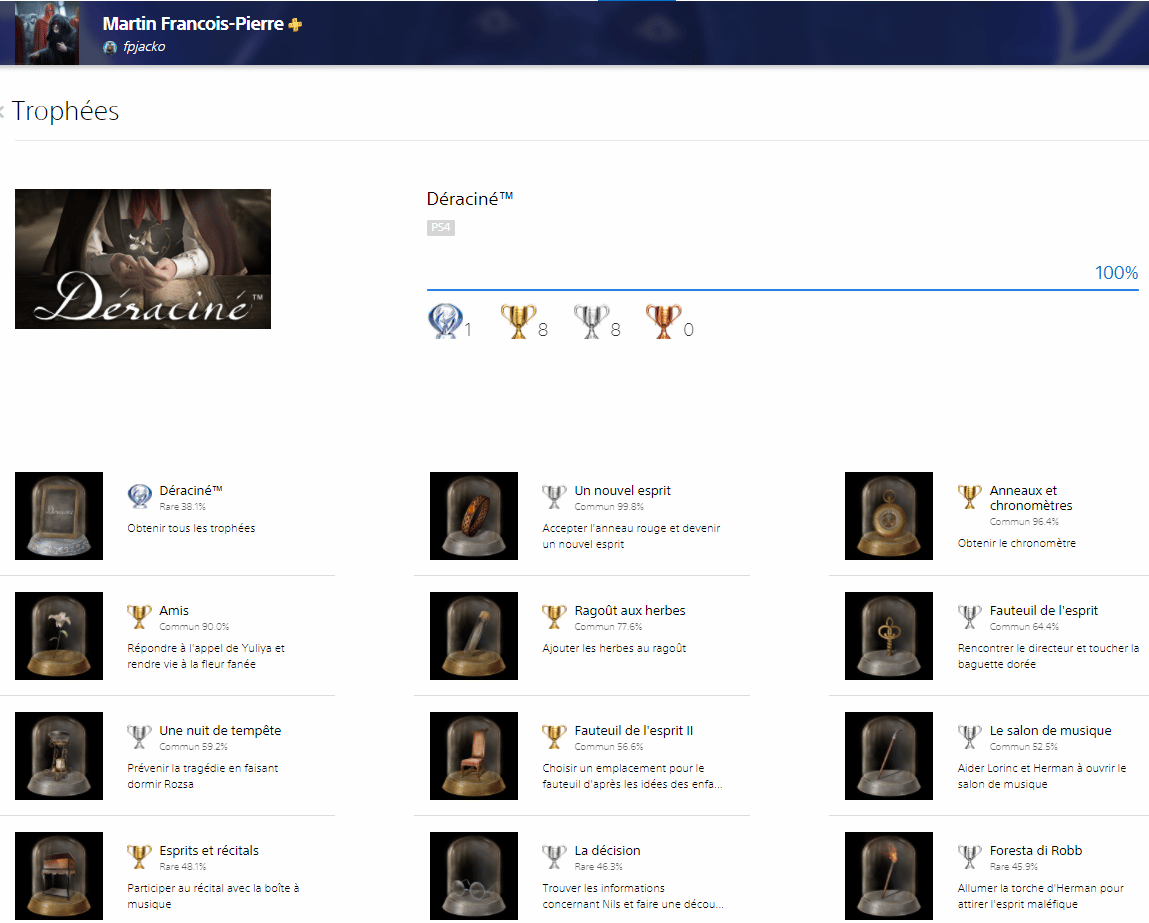
Task: Click the 'Commun 56.6%' rarity label
Action: pos(609,747)
